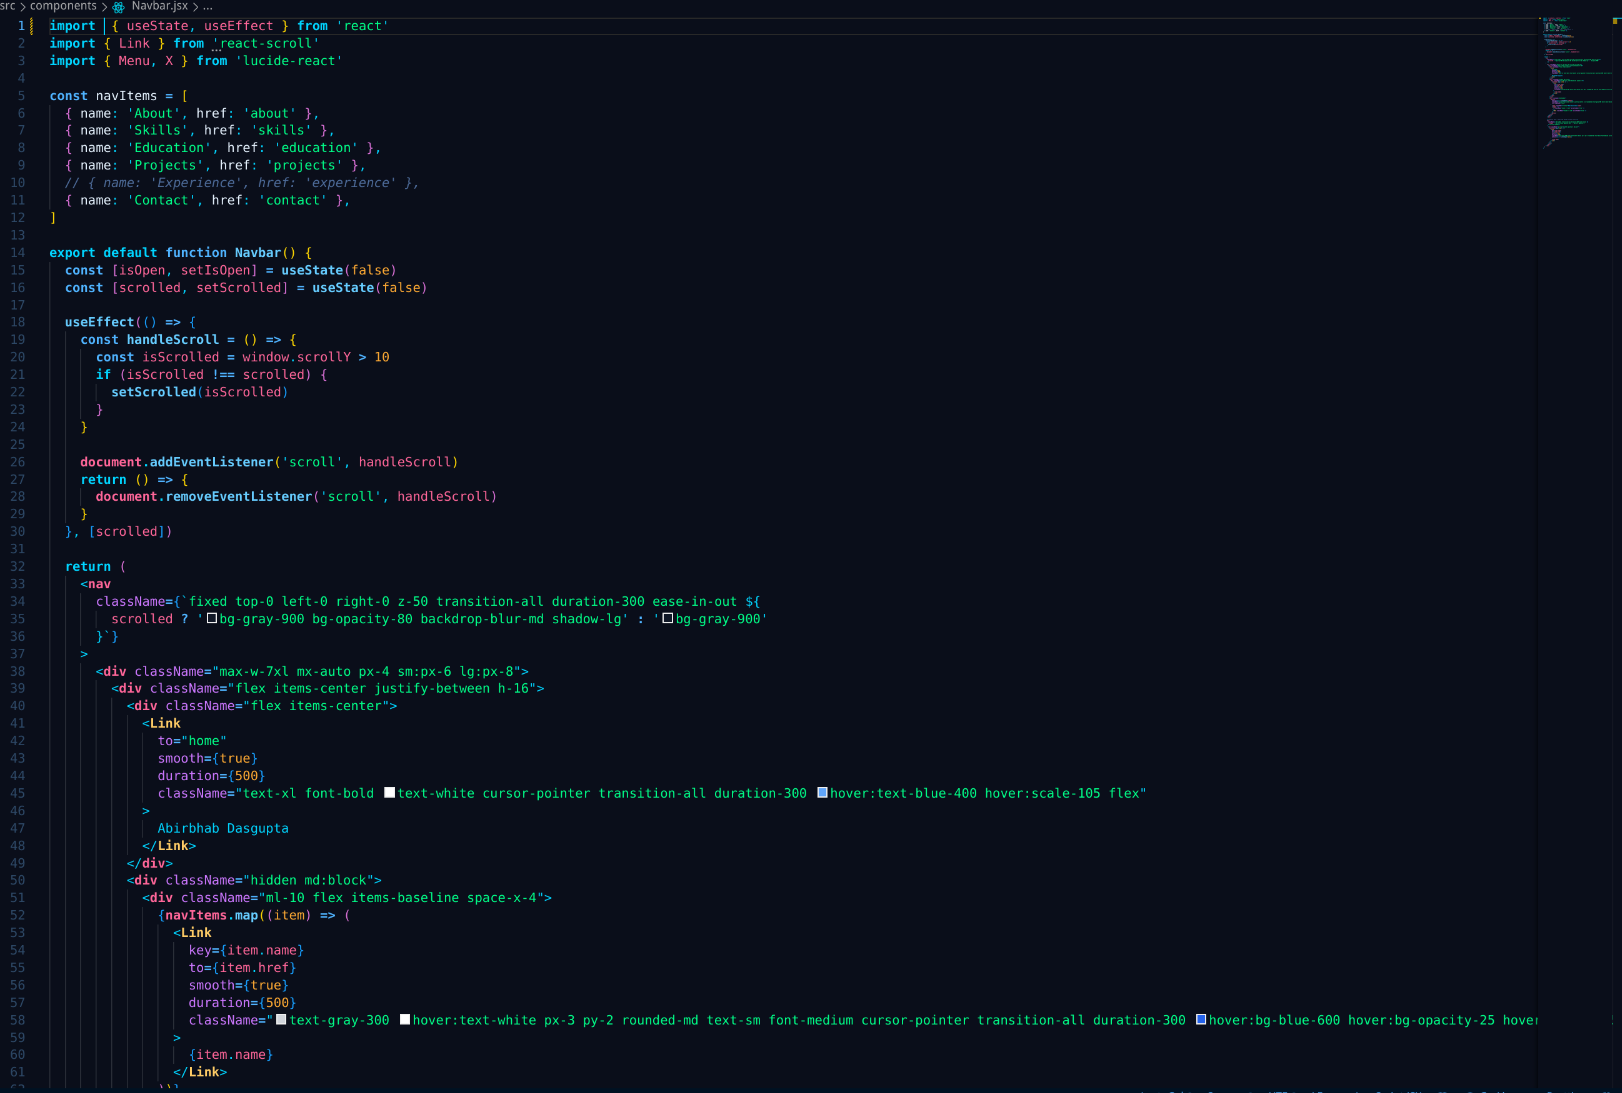Viewport: 1622px width, 1093px height.
Task: Click the 'react-scroll' import string
Action: 267,44
